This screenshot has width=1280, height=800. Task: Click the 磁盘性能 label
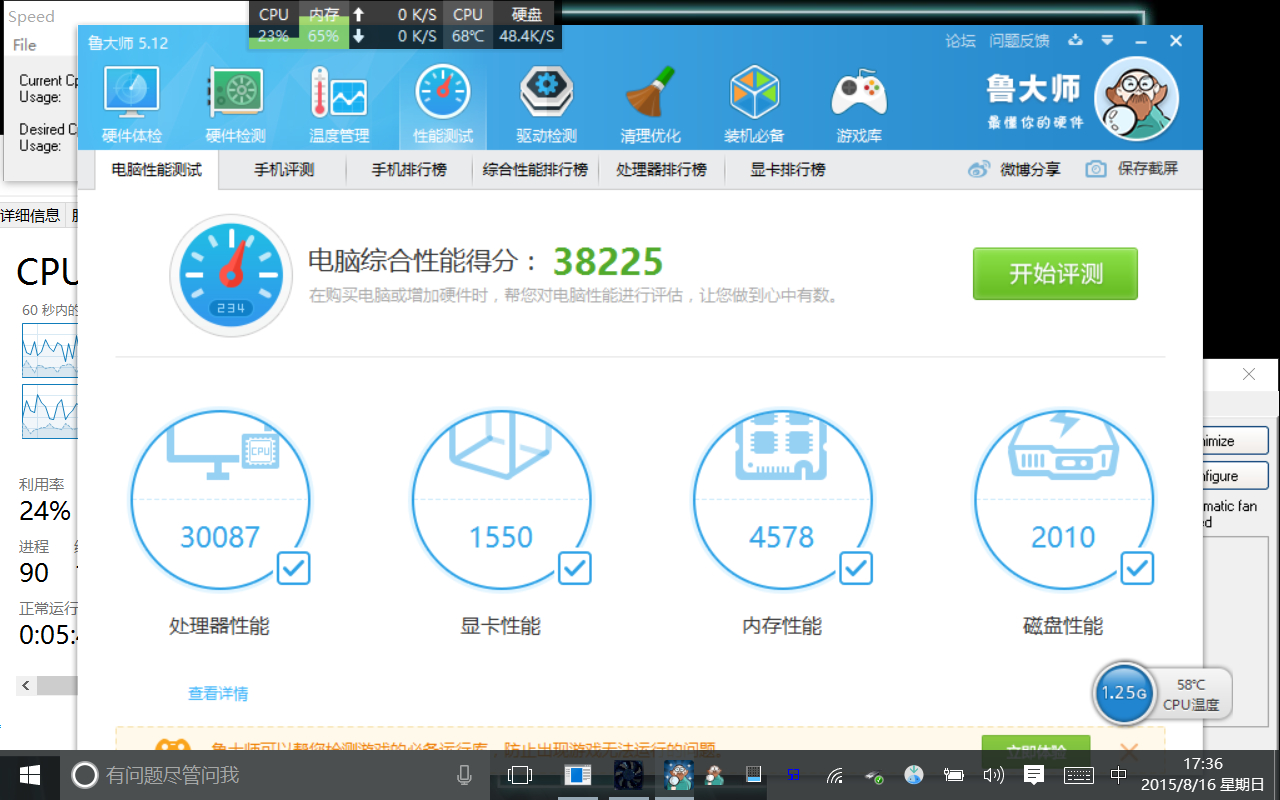click(x=1063, y=627)
